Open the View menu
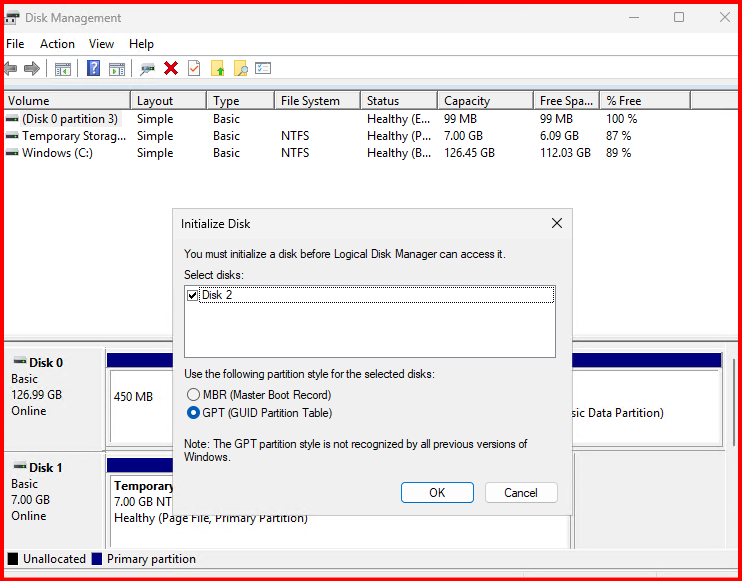742x581 pixels. coord(101,44)
